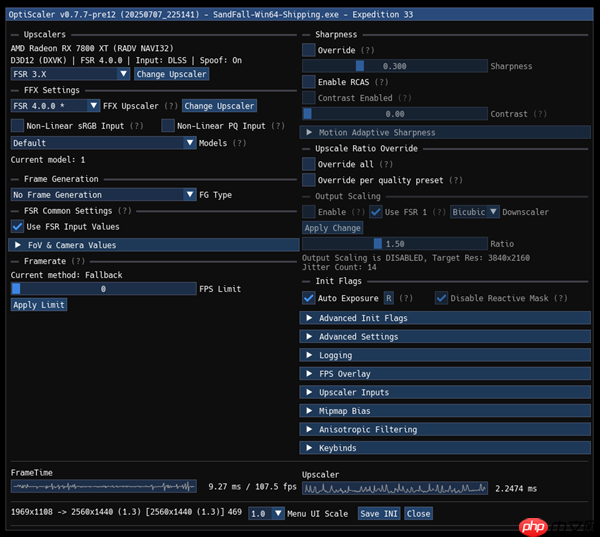Expand Advanced Settings section

[445, 336]
